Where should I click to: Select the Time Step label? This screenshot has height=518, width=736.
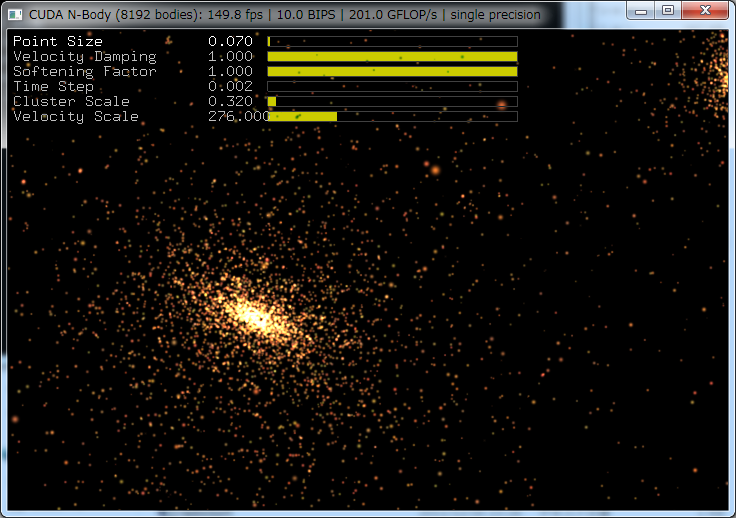click(53, 87)
